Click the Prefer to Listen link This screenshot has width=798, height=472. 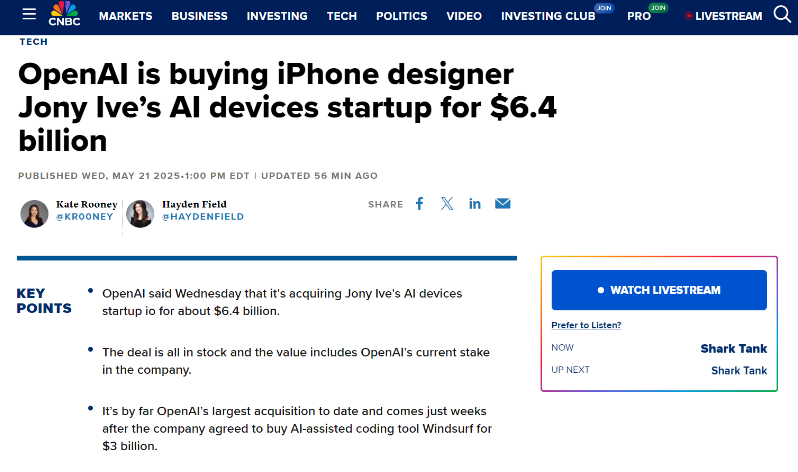click(586, 325)
